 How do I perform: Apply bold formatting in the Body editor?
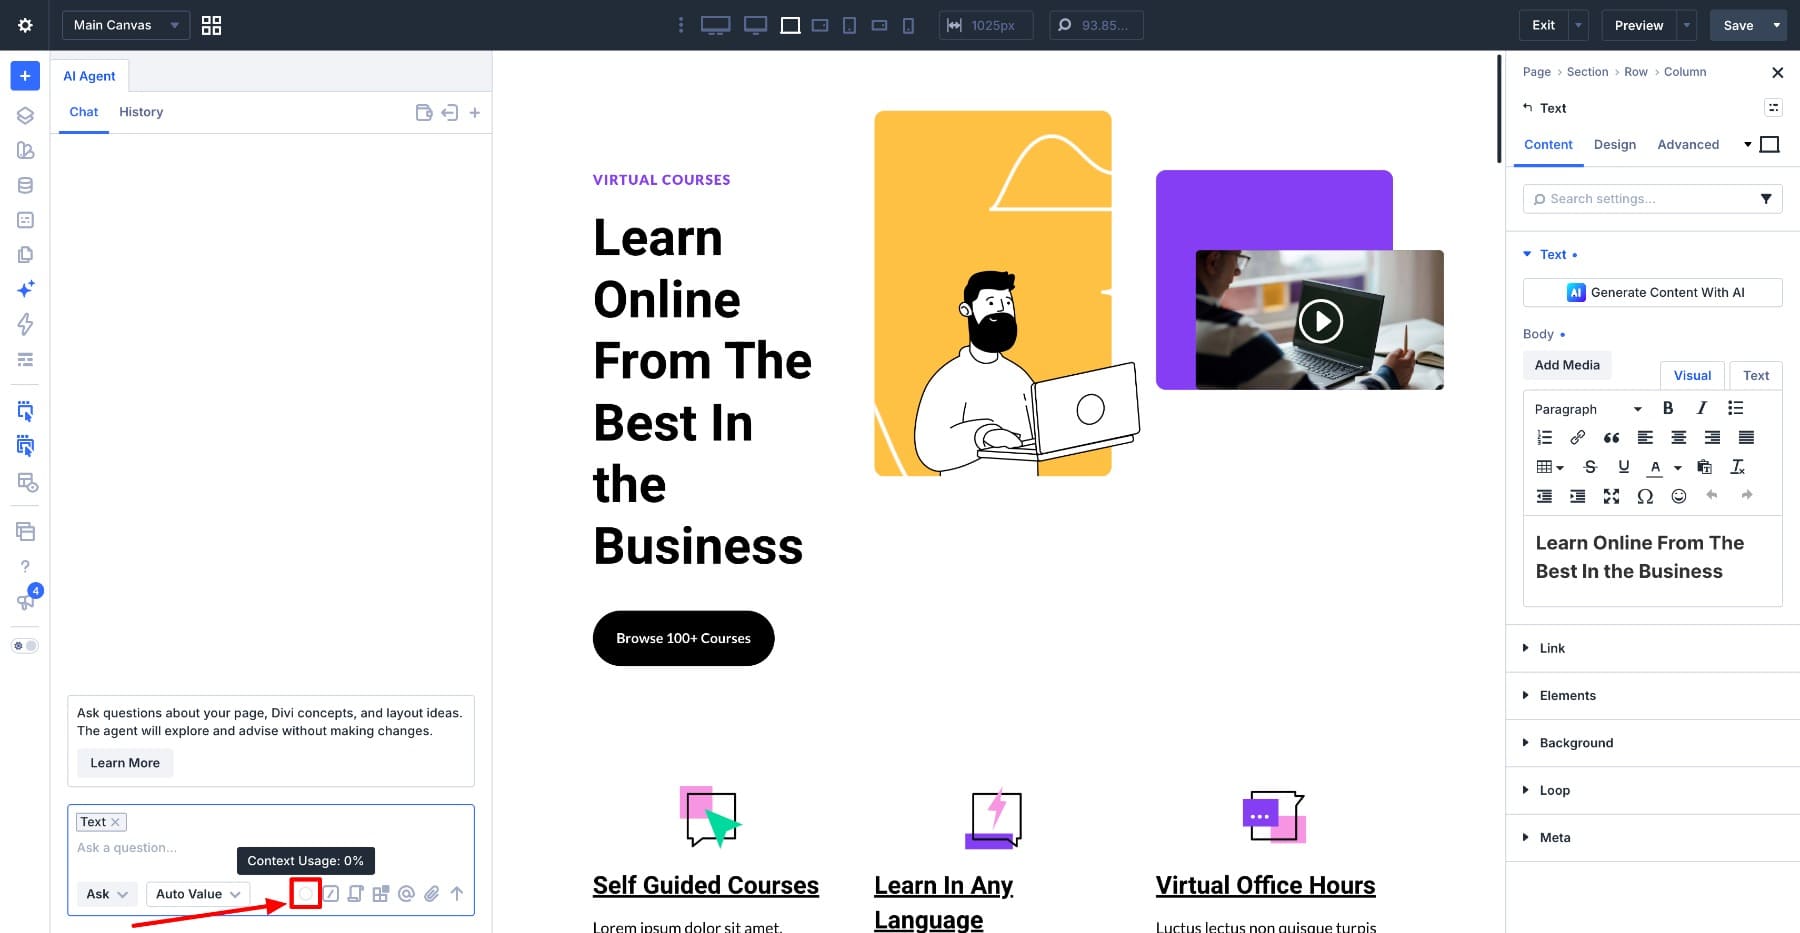point(1667,408)
